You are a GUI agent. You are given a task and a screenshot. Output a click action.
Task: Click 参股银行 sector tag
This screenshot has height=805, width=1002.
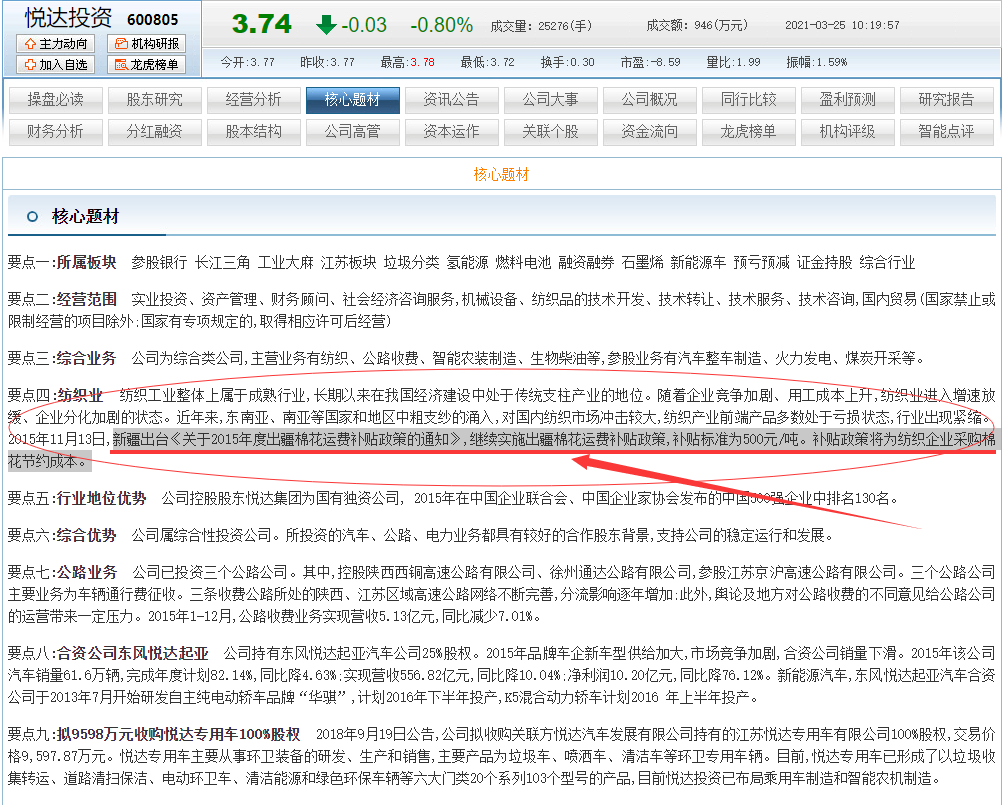pos(159,263)
